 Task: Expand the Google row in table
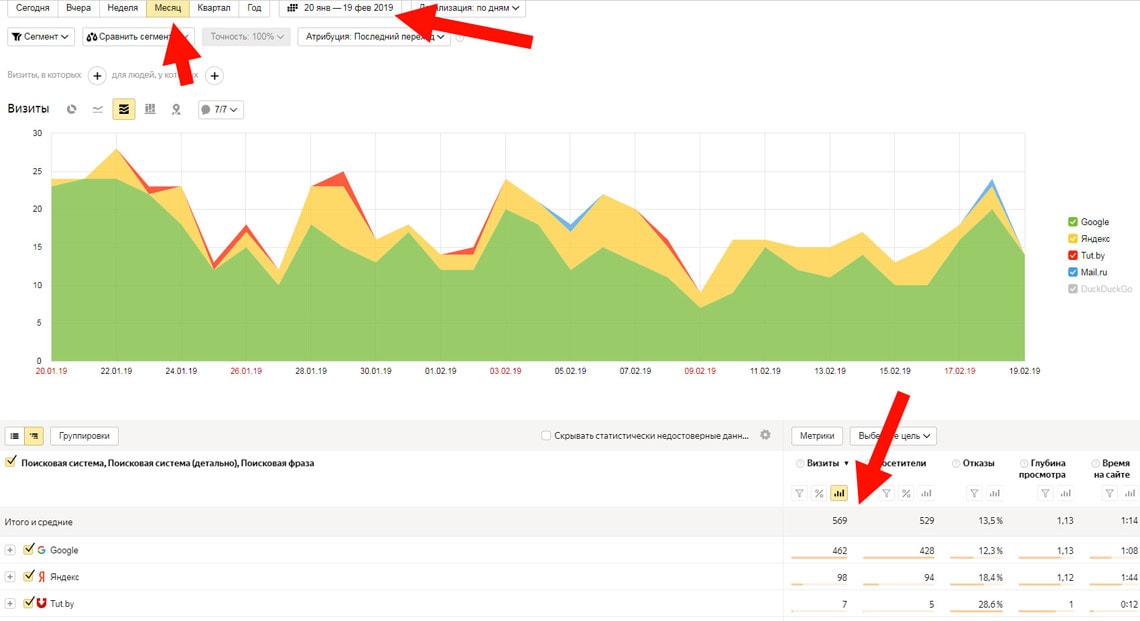point(10,550)
